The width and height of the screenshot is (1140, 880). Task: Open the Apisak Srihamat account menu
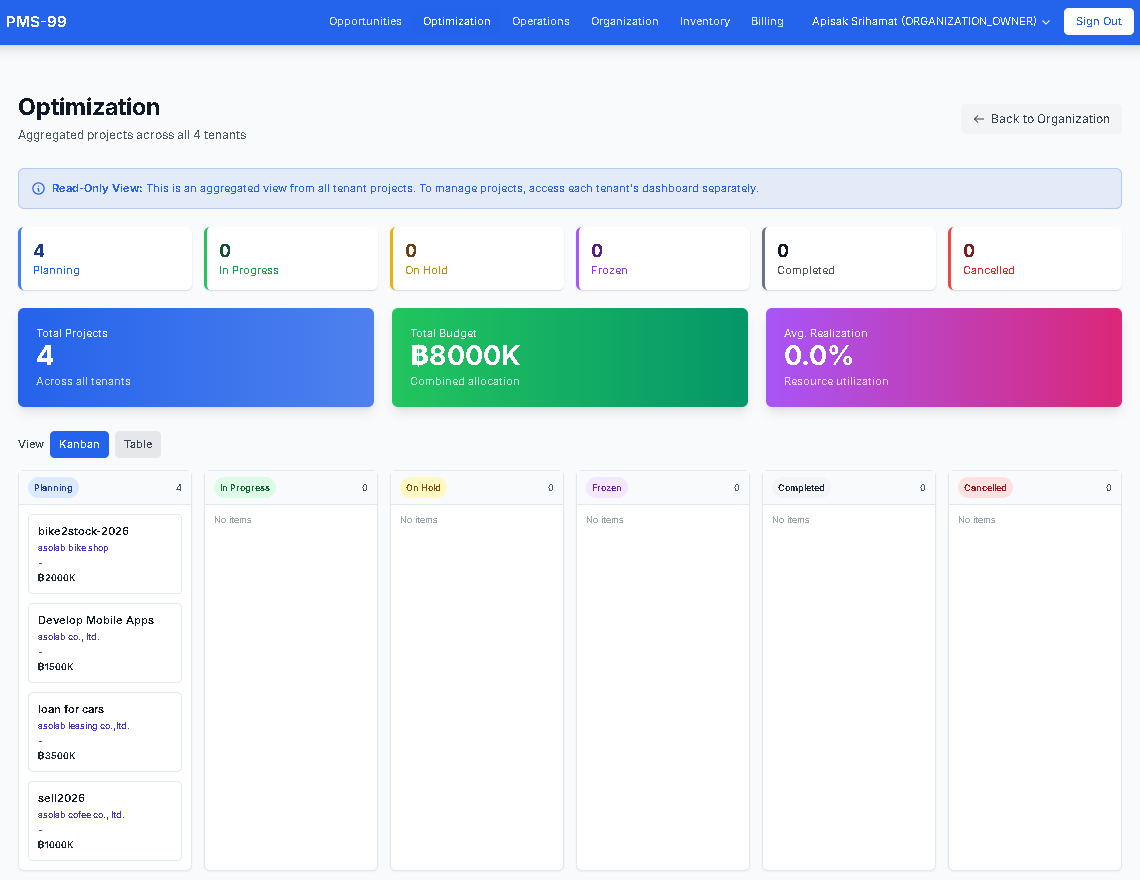point(920,21)
